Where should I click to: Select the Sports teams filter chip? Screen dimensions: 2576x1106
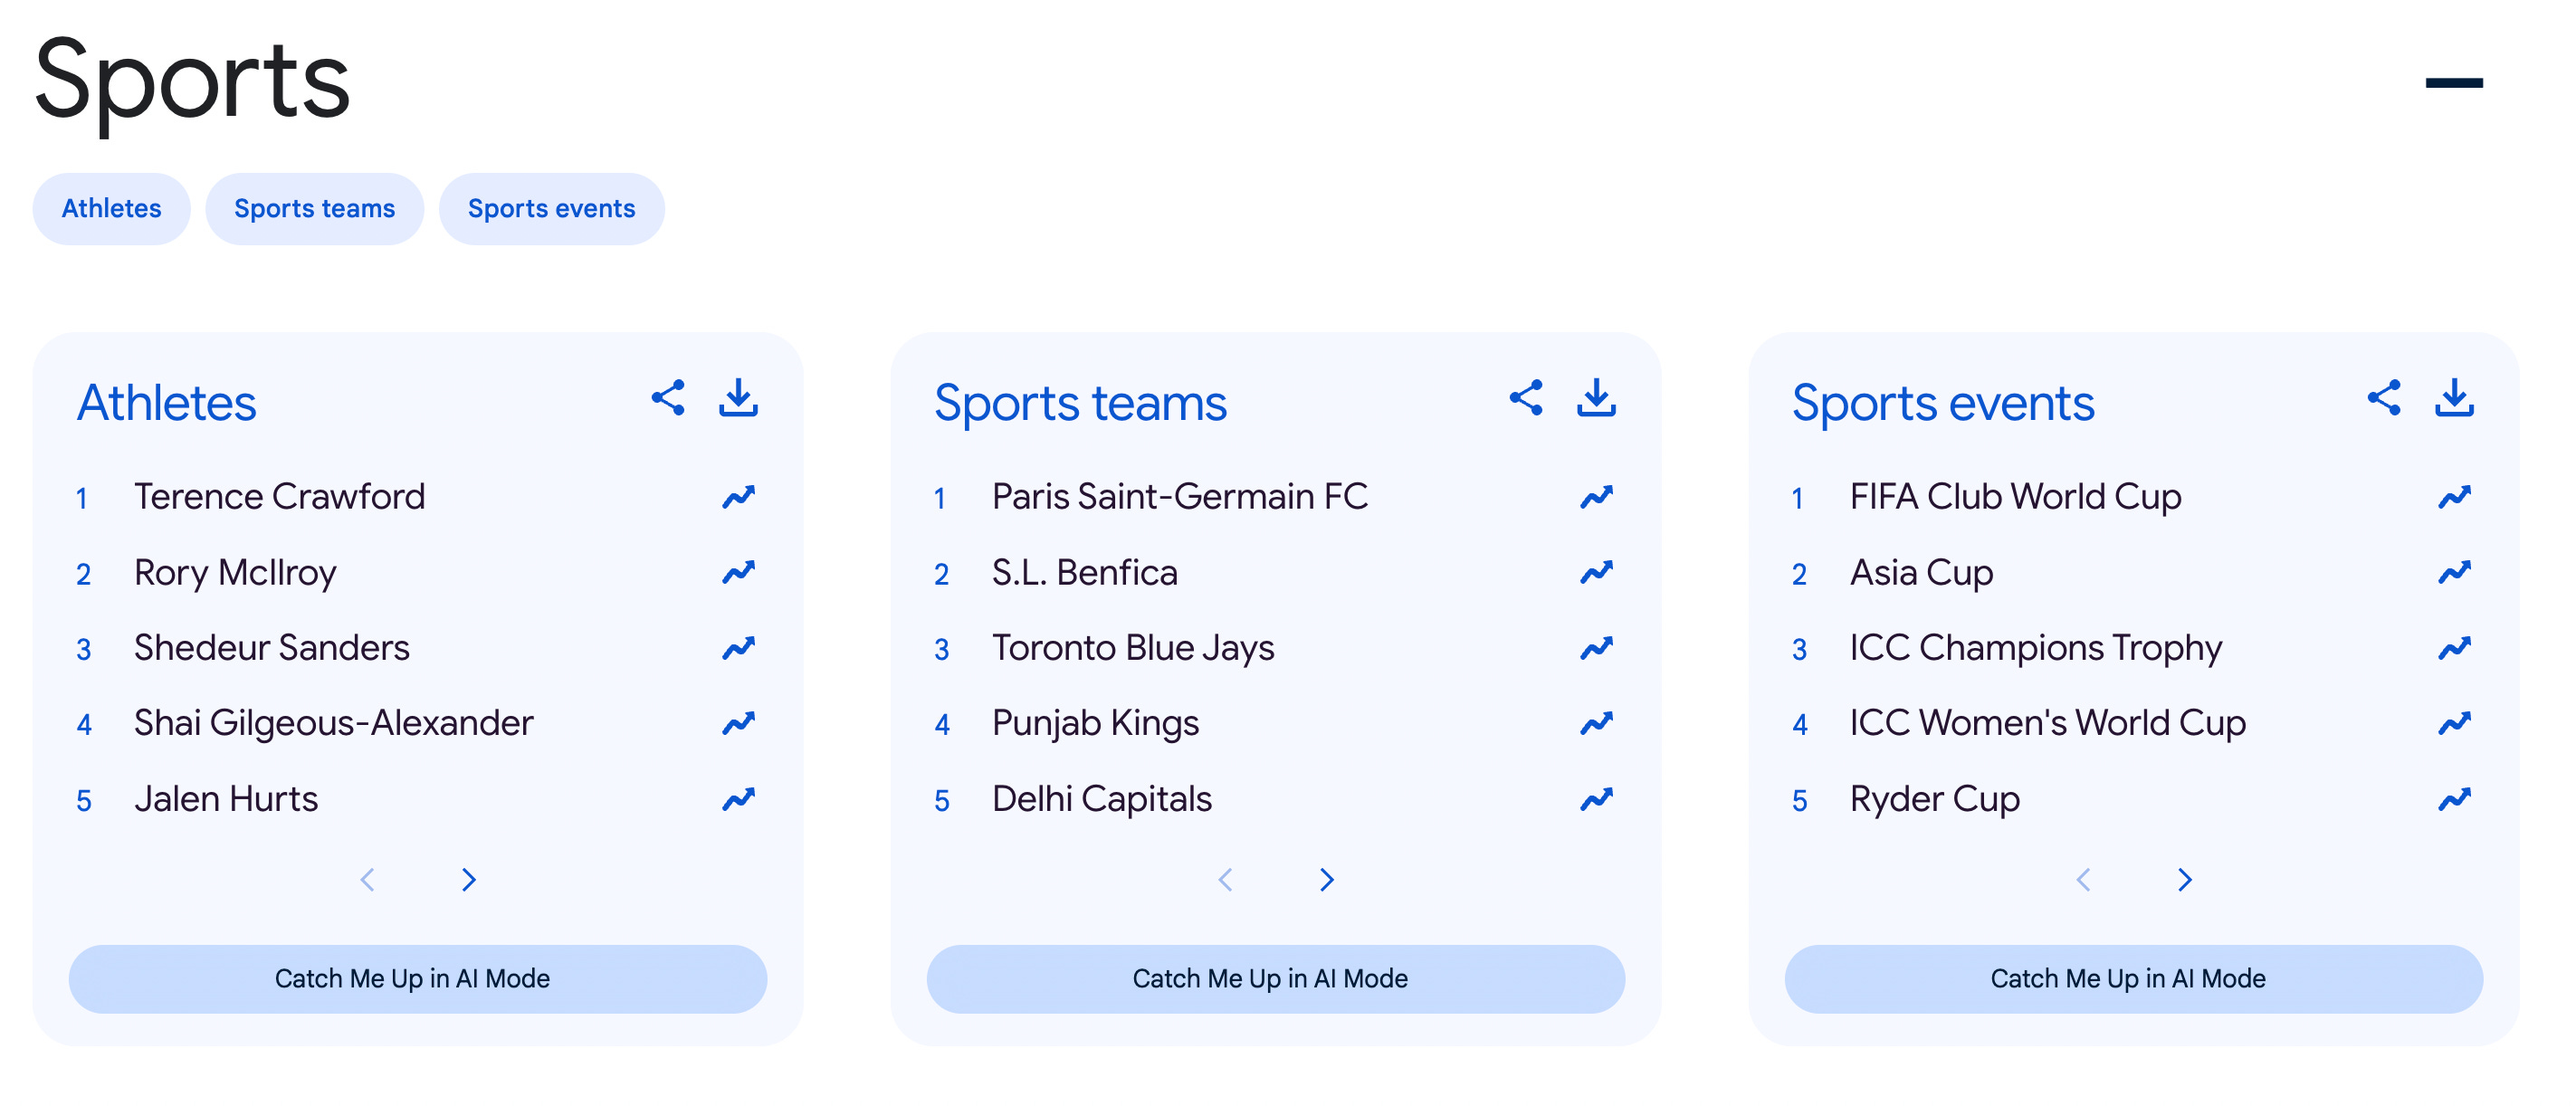pos(314,209)
